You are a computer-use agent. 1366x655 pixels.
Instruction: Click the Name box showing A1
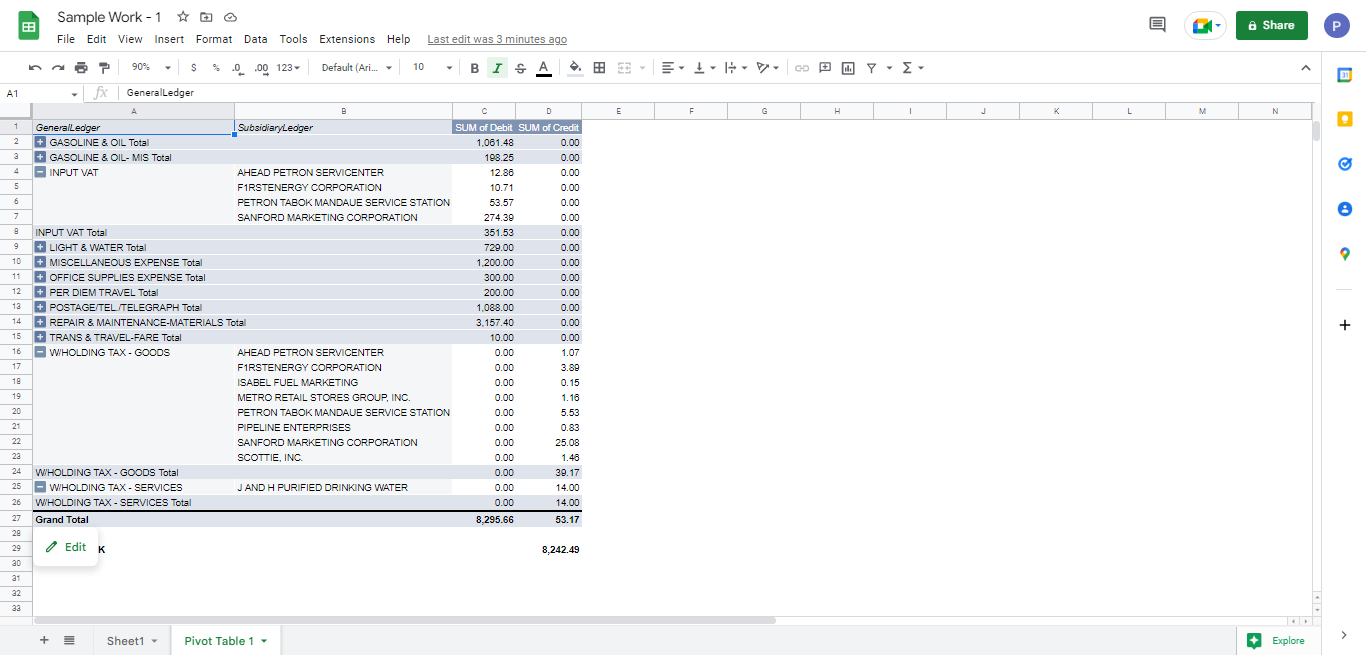click(42, 93)
